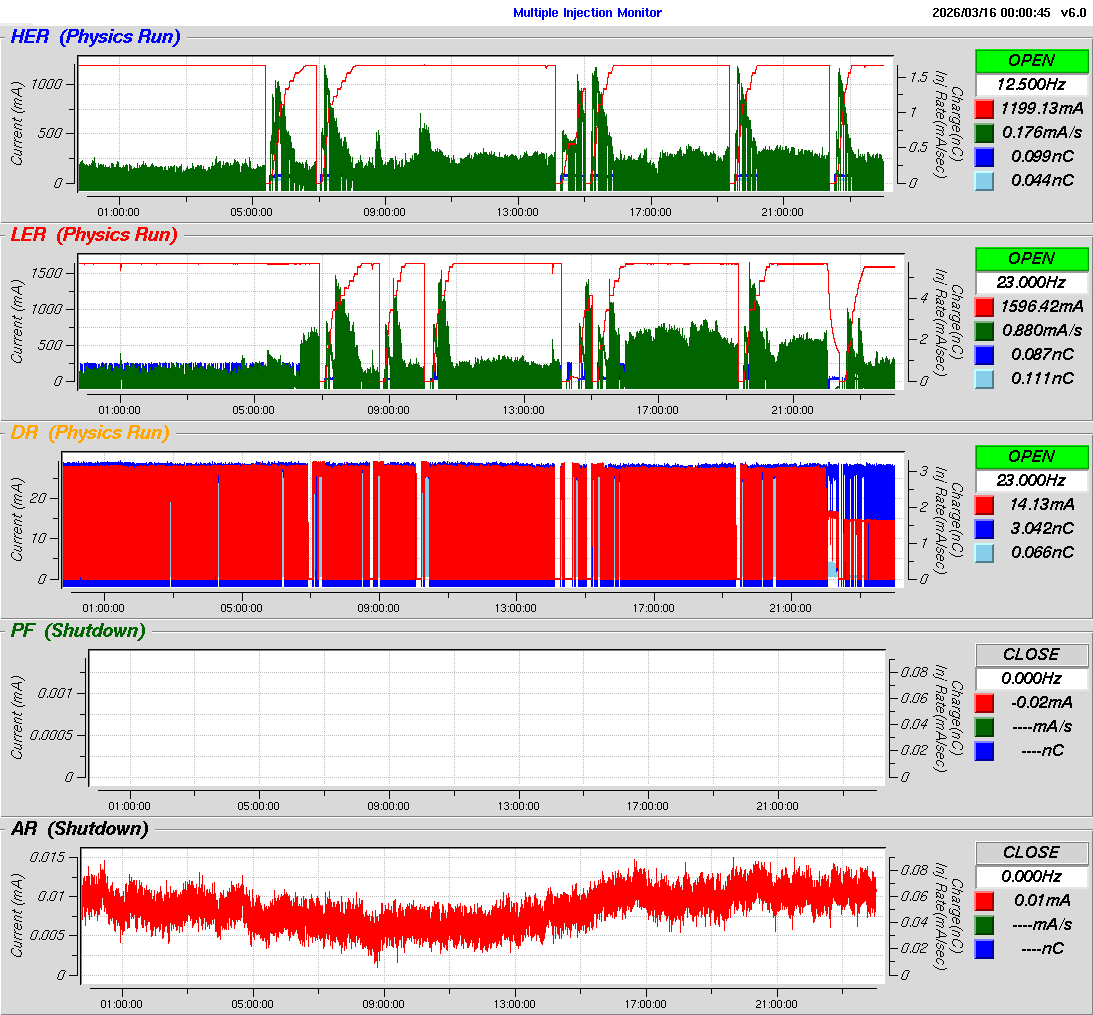Click the PF dark green injection rate swatch
The image size is (1093, 1015).
984,726
